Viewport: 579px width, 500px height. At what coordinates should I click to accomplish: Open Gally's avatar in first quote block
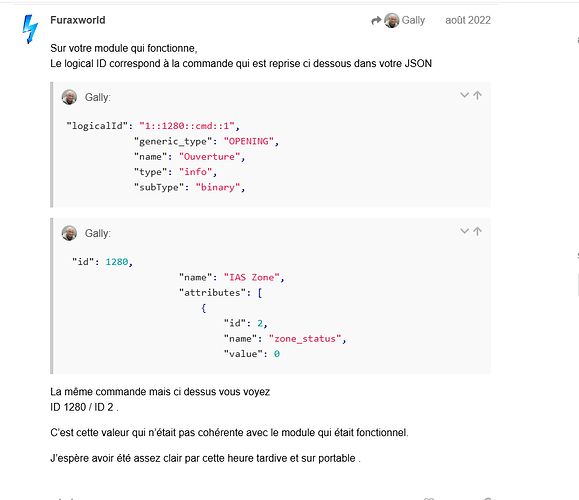[69, 97]
